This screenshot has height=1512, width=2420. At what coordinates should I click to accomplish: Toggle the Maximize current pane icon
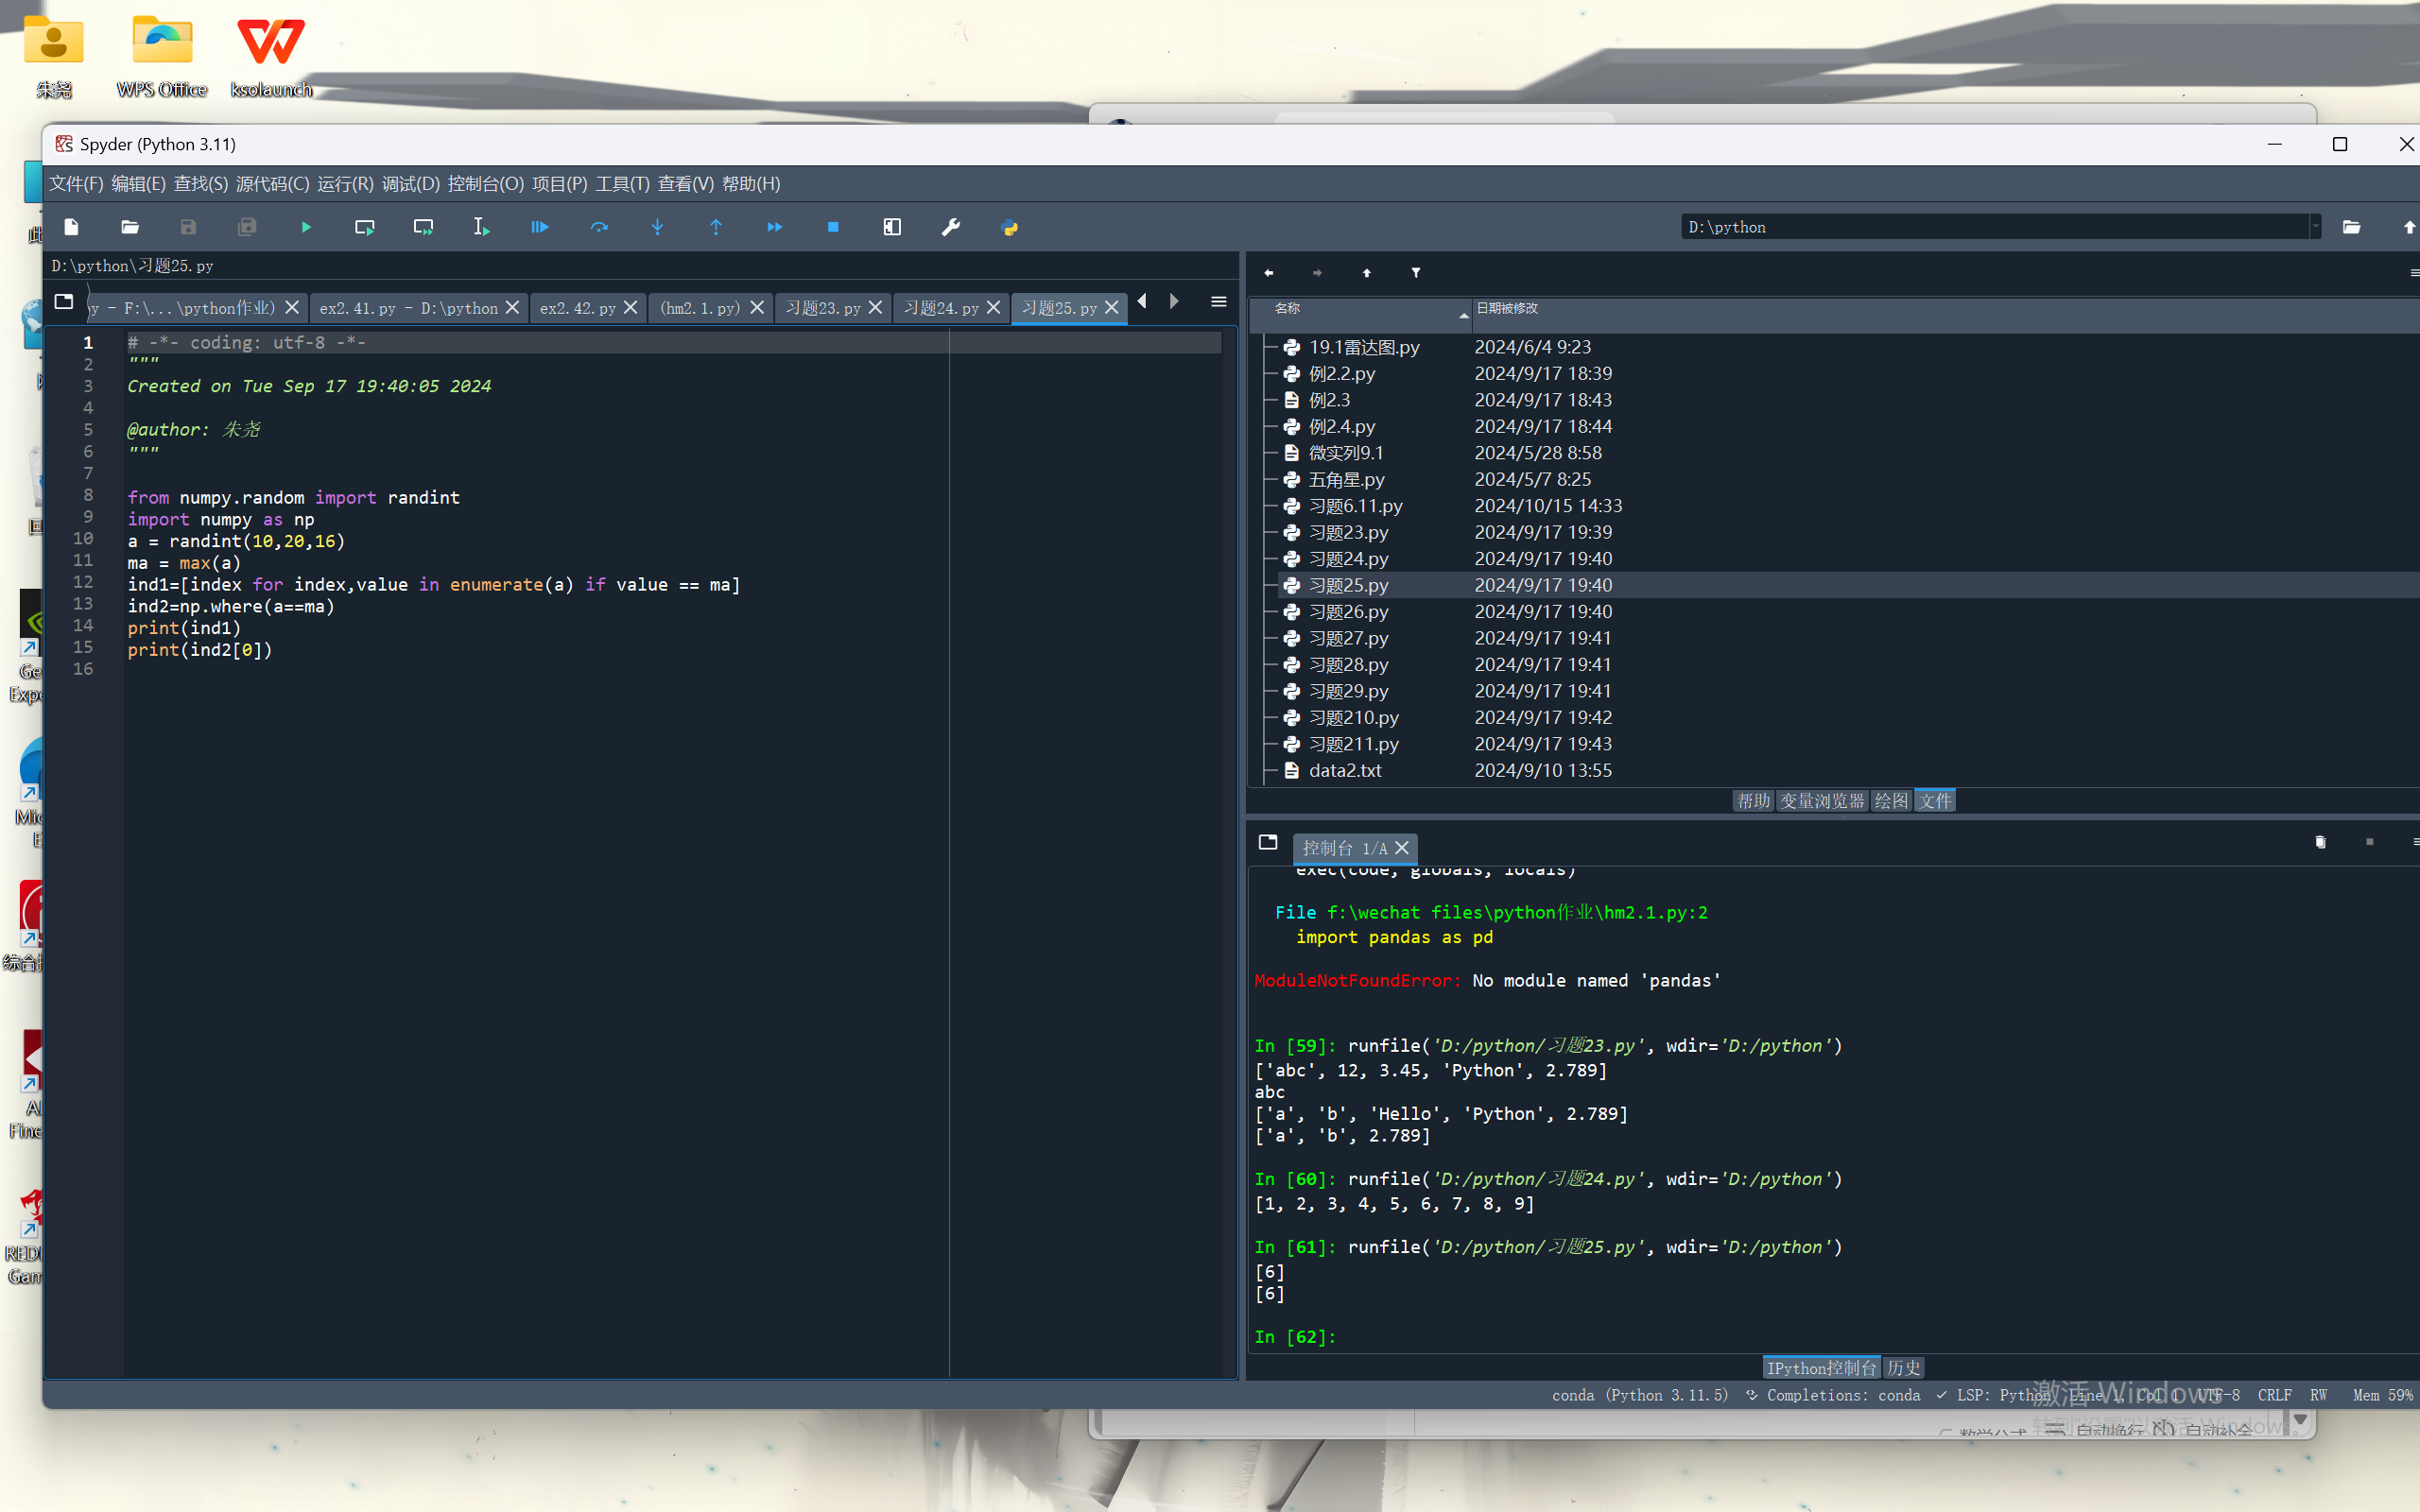892,227
